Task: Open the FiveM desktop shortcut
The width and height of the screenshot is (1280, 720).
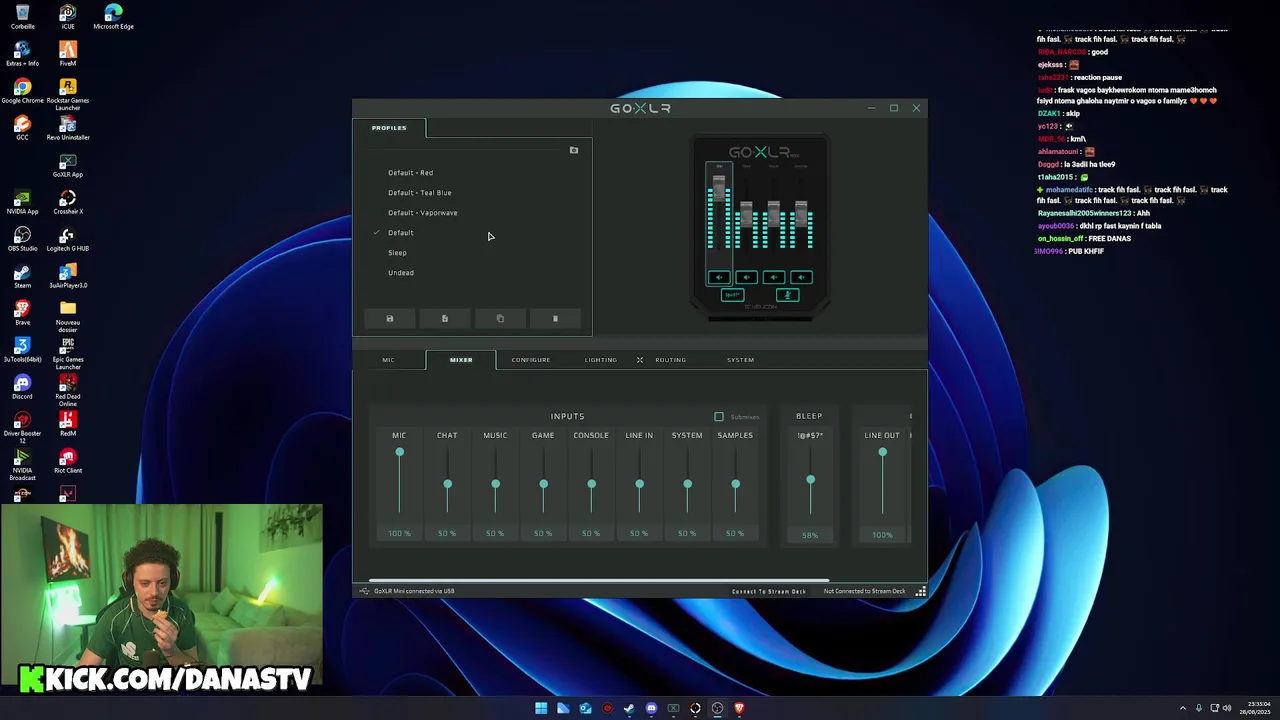Action: 68,53
